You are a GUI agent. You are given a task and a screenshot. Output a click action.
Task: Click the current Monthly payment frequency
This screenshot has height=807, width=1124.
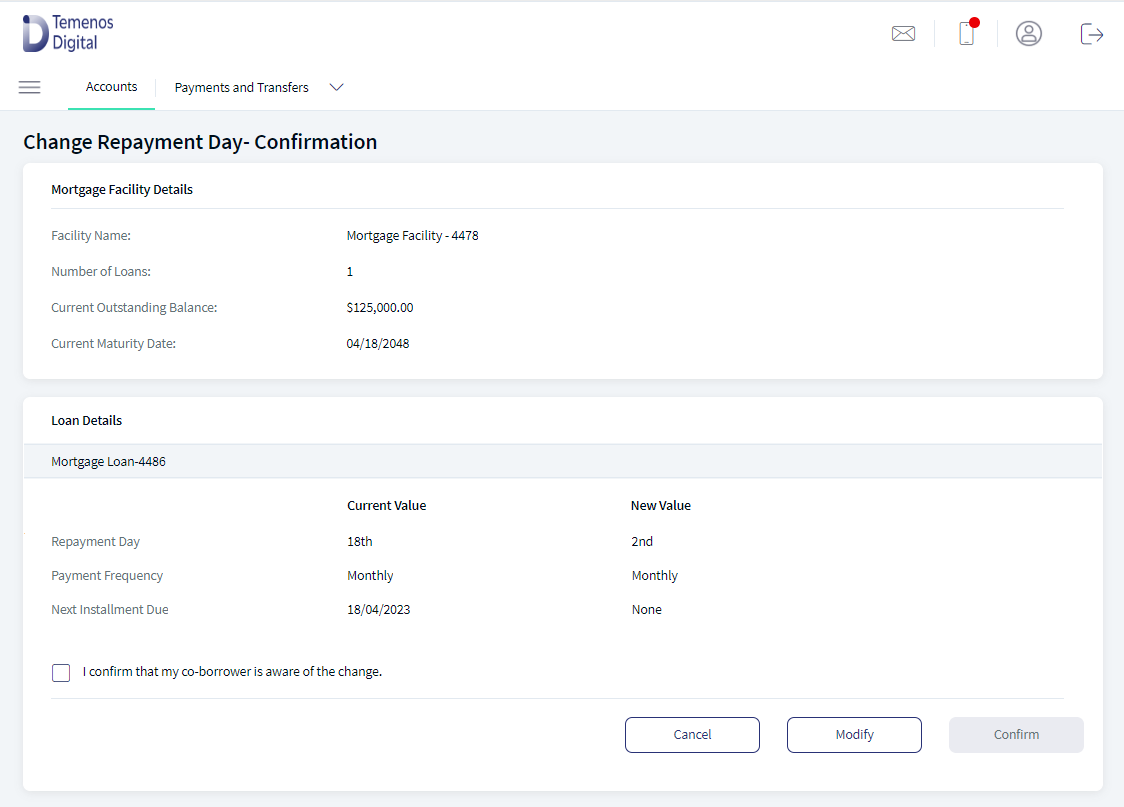(x=370, y=576)
